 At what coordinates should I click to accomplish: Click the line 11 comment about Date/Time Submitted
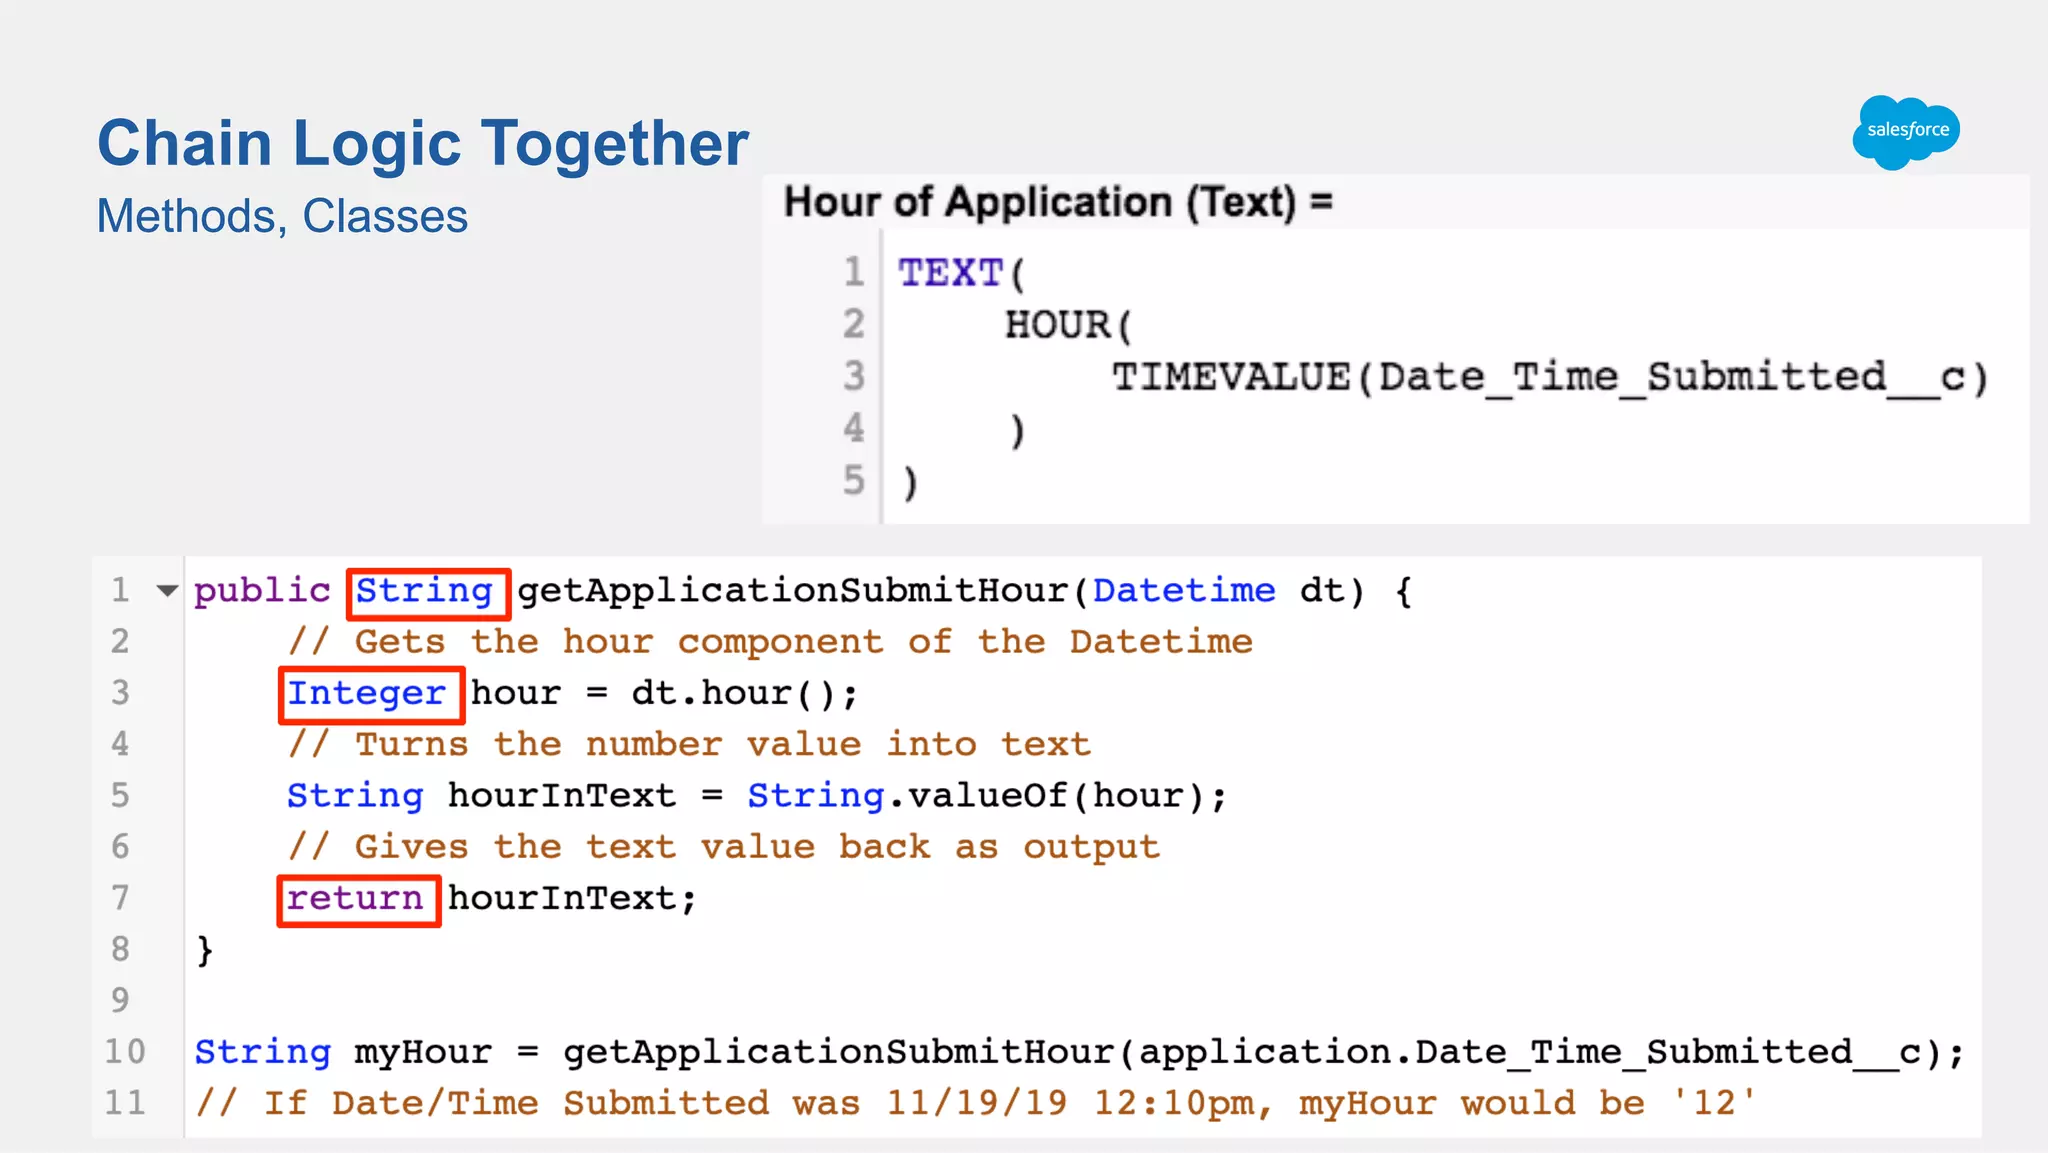[x=976, y=1104]
